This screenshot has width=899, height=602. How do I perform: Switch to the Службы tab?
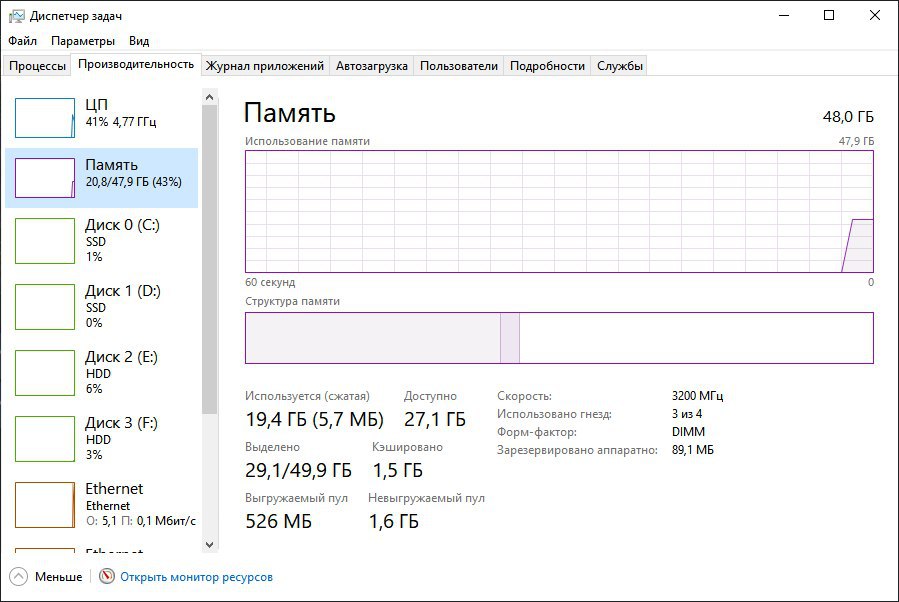620,66
